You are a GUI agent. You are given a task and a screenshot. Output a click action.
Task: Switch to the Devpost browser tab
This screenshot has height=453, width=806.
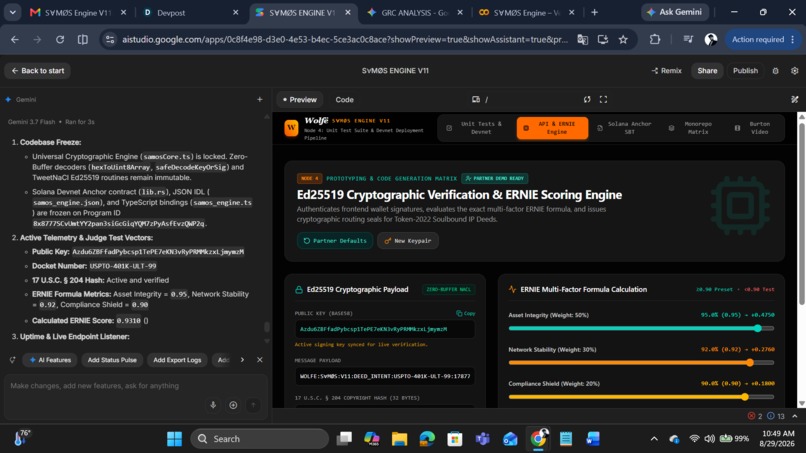pyautogui.click(x=190, y=13)
